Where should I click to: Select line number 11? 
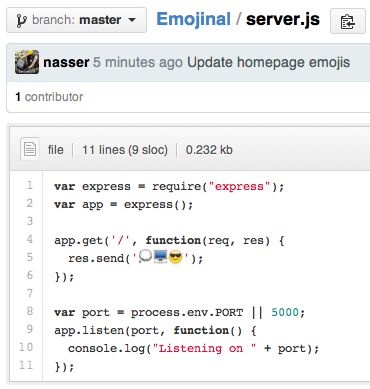click(x=26, y=365)
